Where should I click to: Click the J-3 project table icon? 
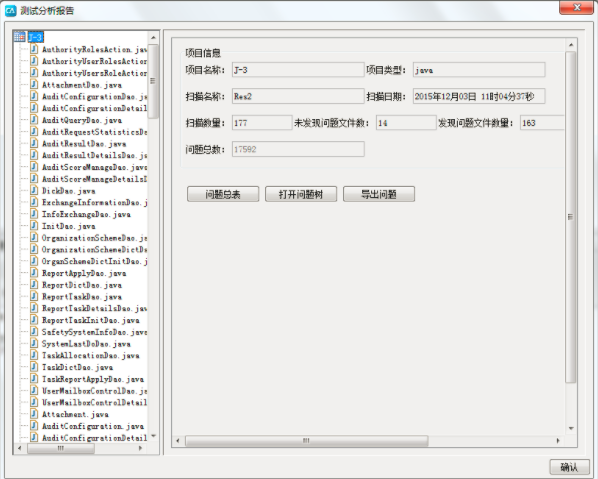[19, 37]
